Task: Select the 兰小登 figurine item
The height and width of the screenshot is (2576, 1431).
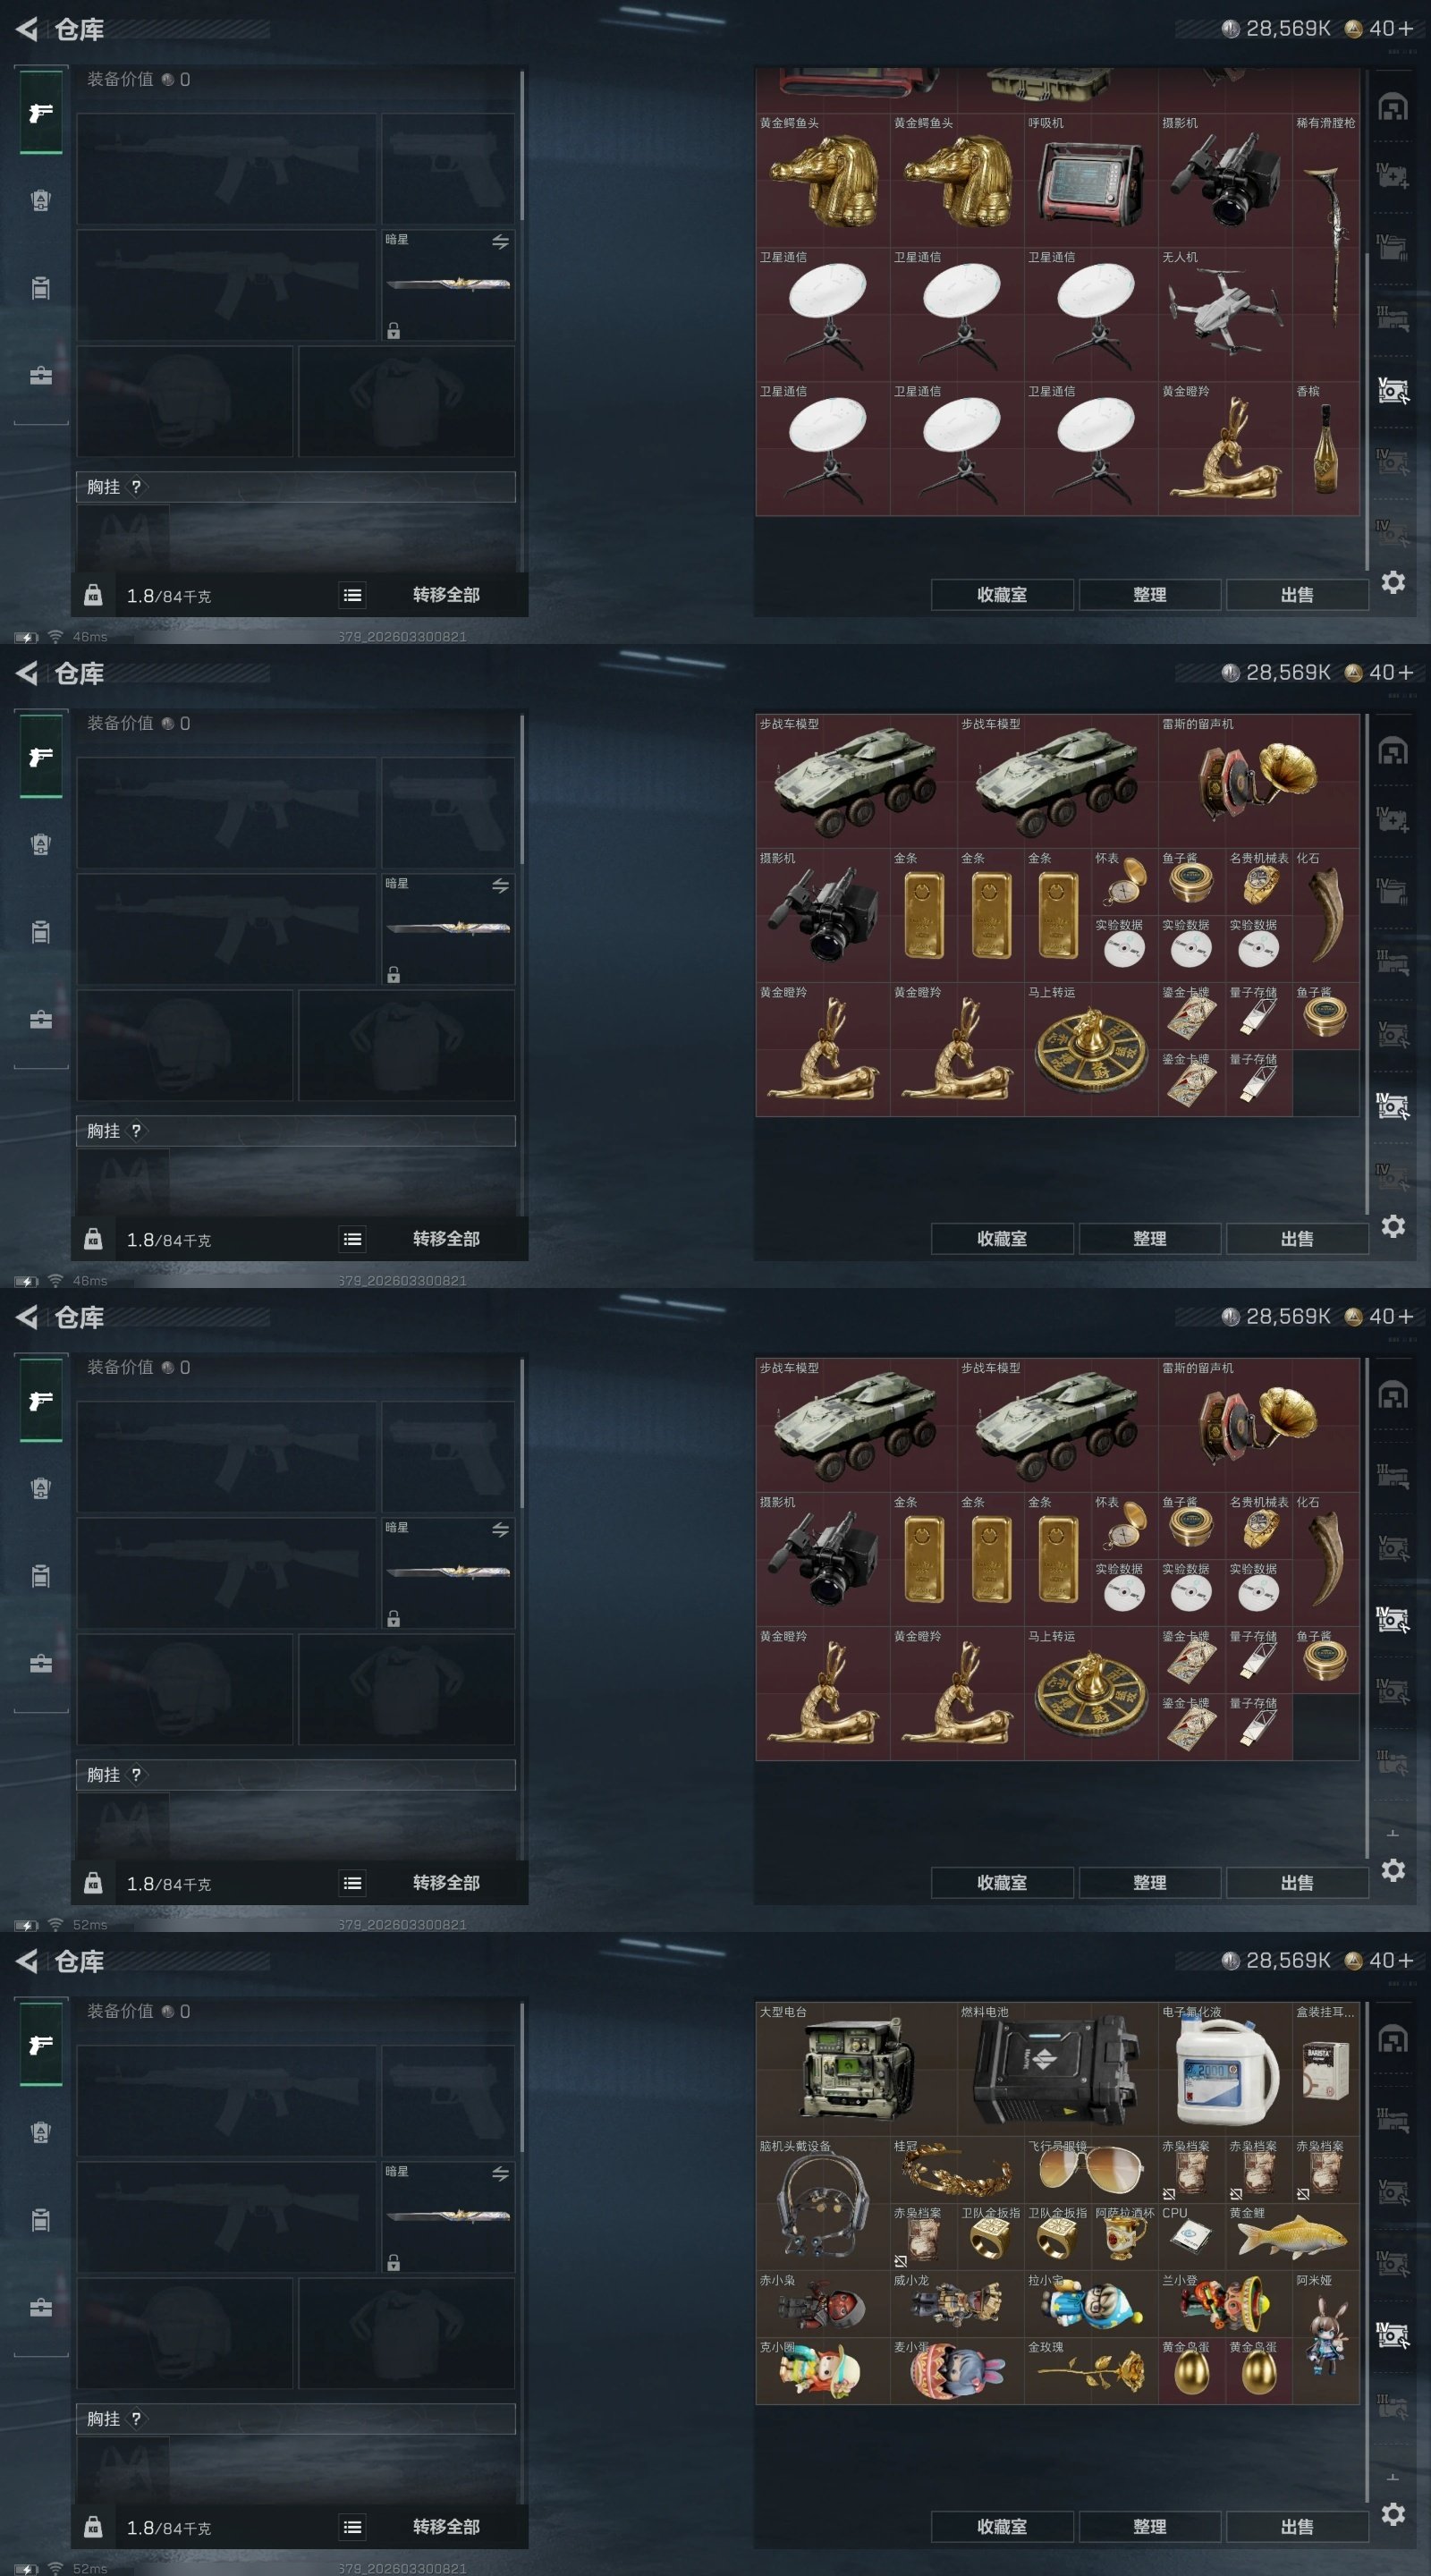Action: 1225,2303
